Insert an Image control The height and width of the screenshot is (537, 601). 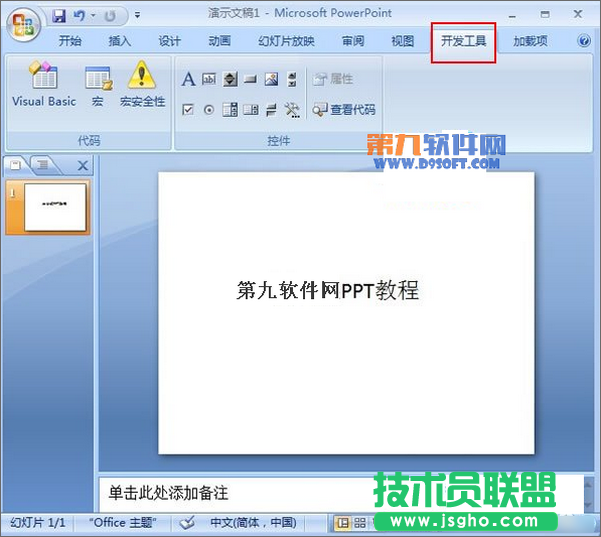271,79
